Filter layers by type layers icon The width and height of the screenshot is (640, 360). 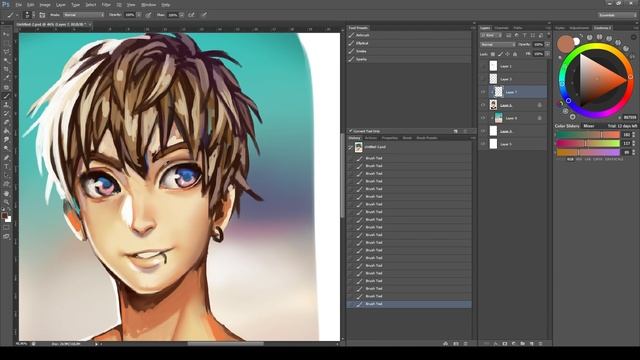(525, 36)
